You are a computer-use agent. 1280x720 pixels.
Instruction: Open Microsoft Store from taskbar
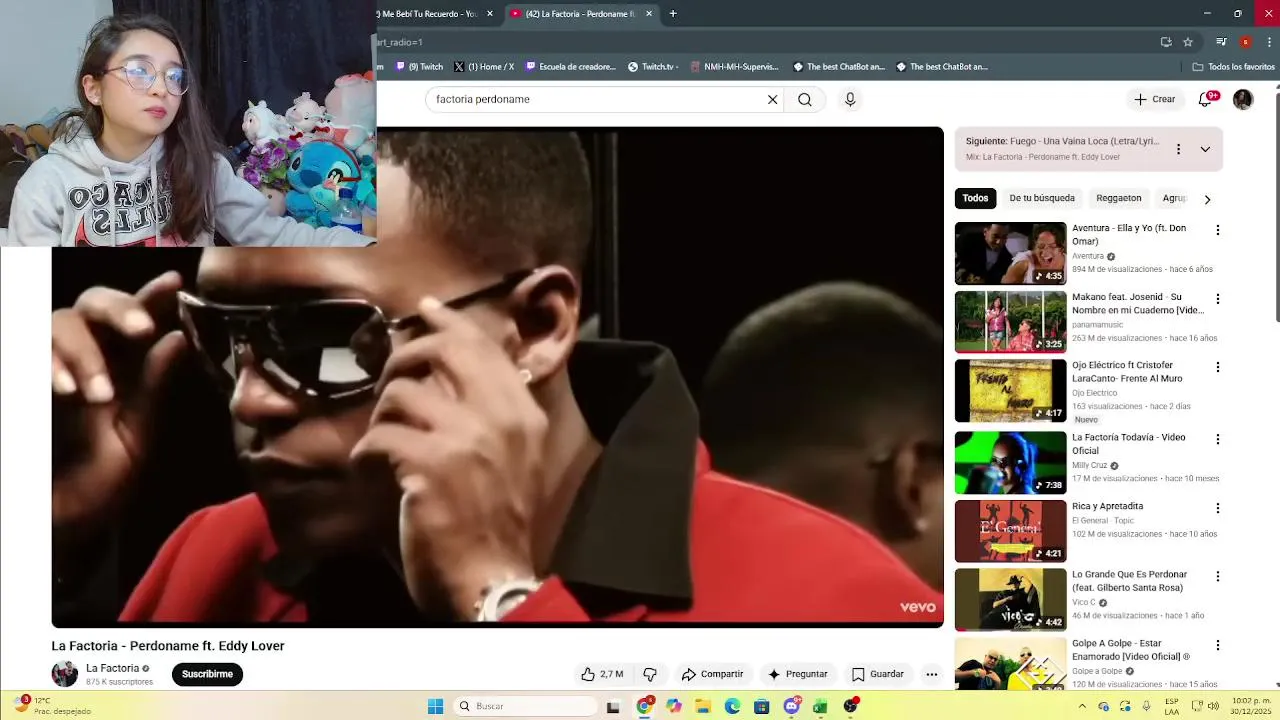761,706
